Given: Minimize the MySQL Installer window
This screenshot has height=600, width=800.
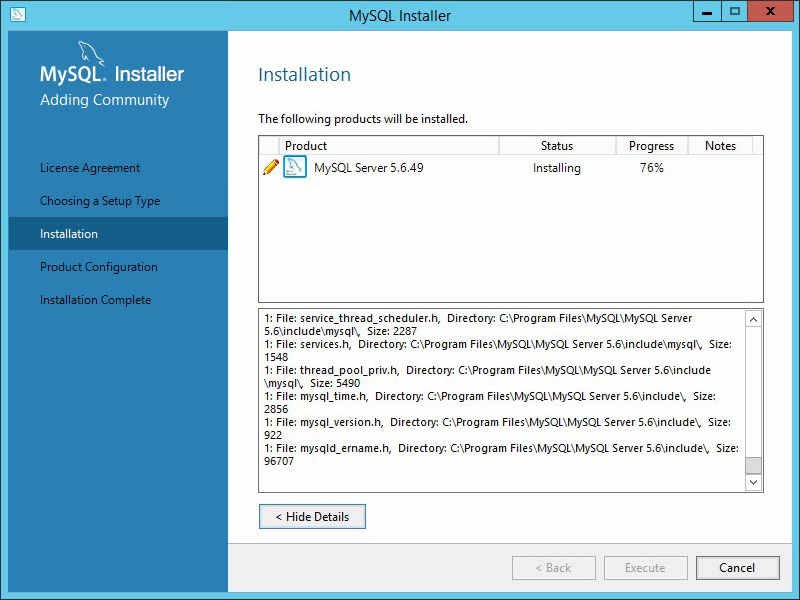Looking at the screenshot, I should [x=707, y=12].
